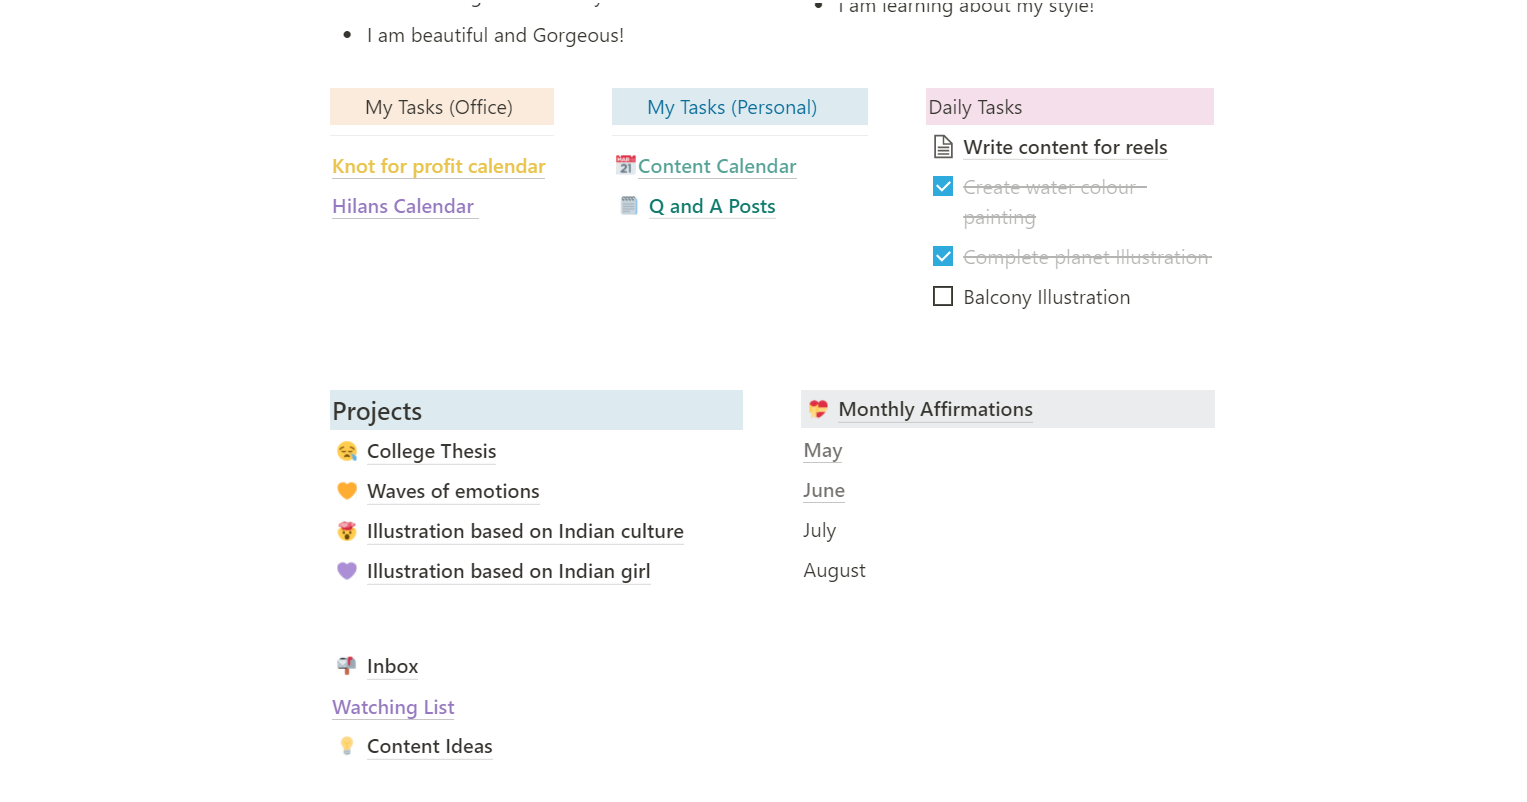
Task: Click the calendar emoji next to Content Calendar
Action: tap(626, 165)
